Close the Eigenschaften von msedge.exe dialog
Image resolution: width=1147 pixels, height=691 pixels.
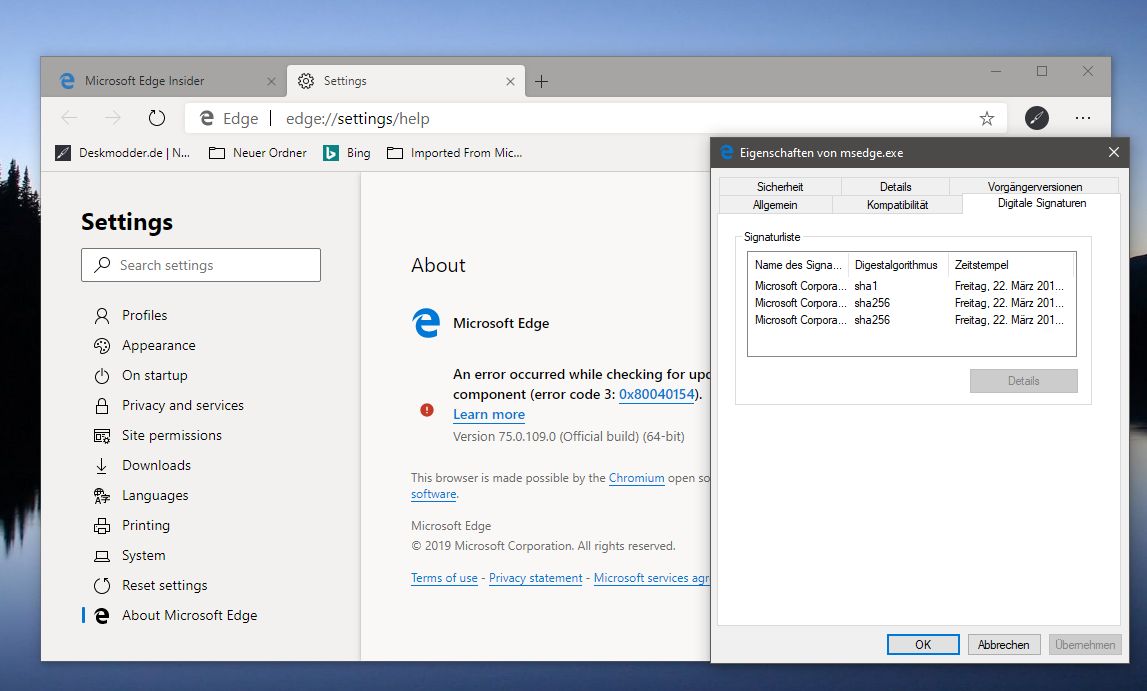coord(1113,152)
